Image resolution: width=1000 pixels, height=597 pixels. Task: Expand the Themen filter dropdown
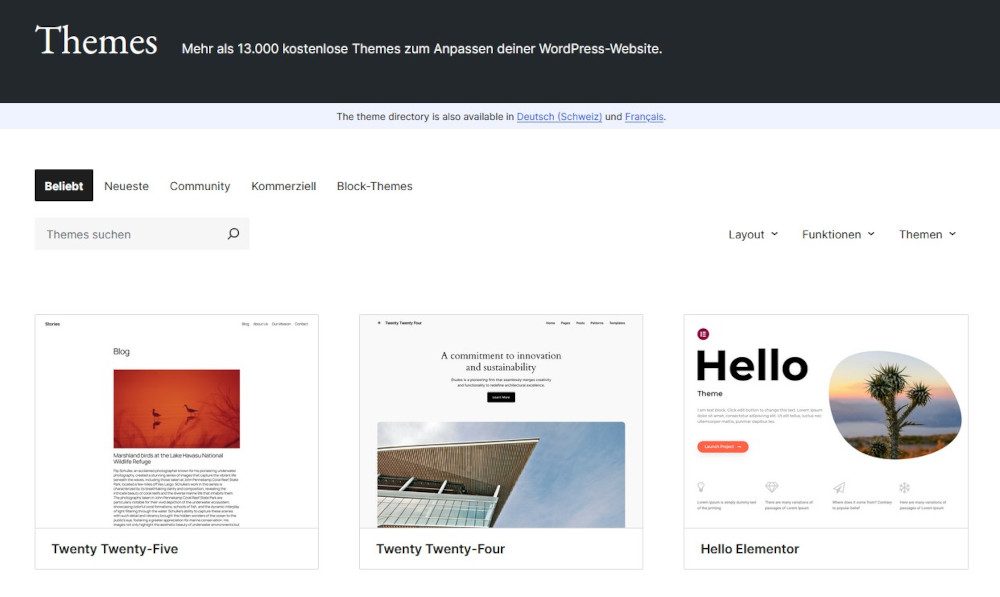(x=927, y=235)
